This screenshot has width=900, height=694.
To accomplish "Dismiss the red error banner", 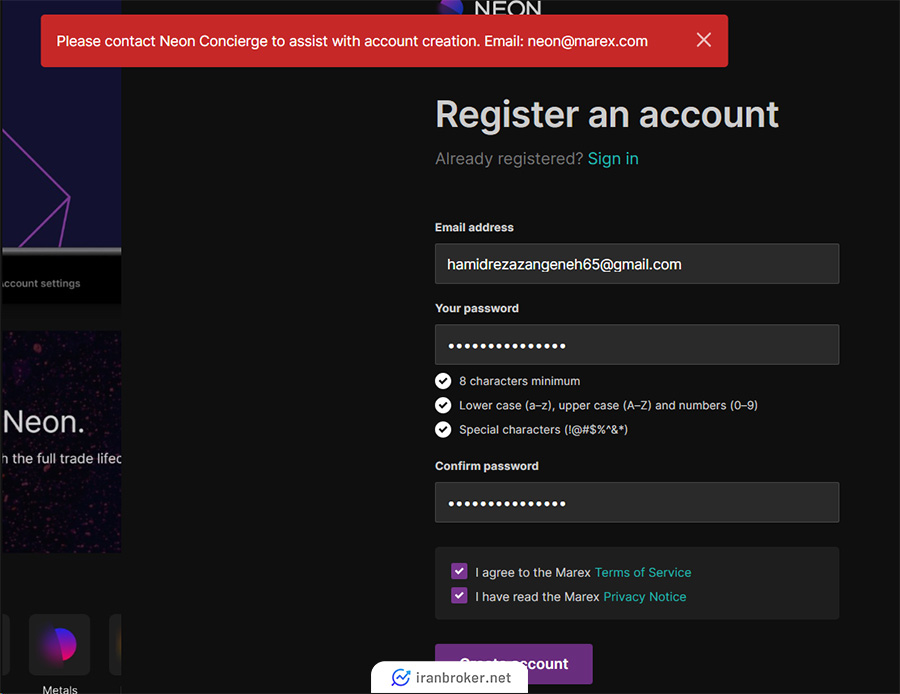I will click(704, 40).
